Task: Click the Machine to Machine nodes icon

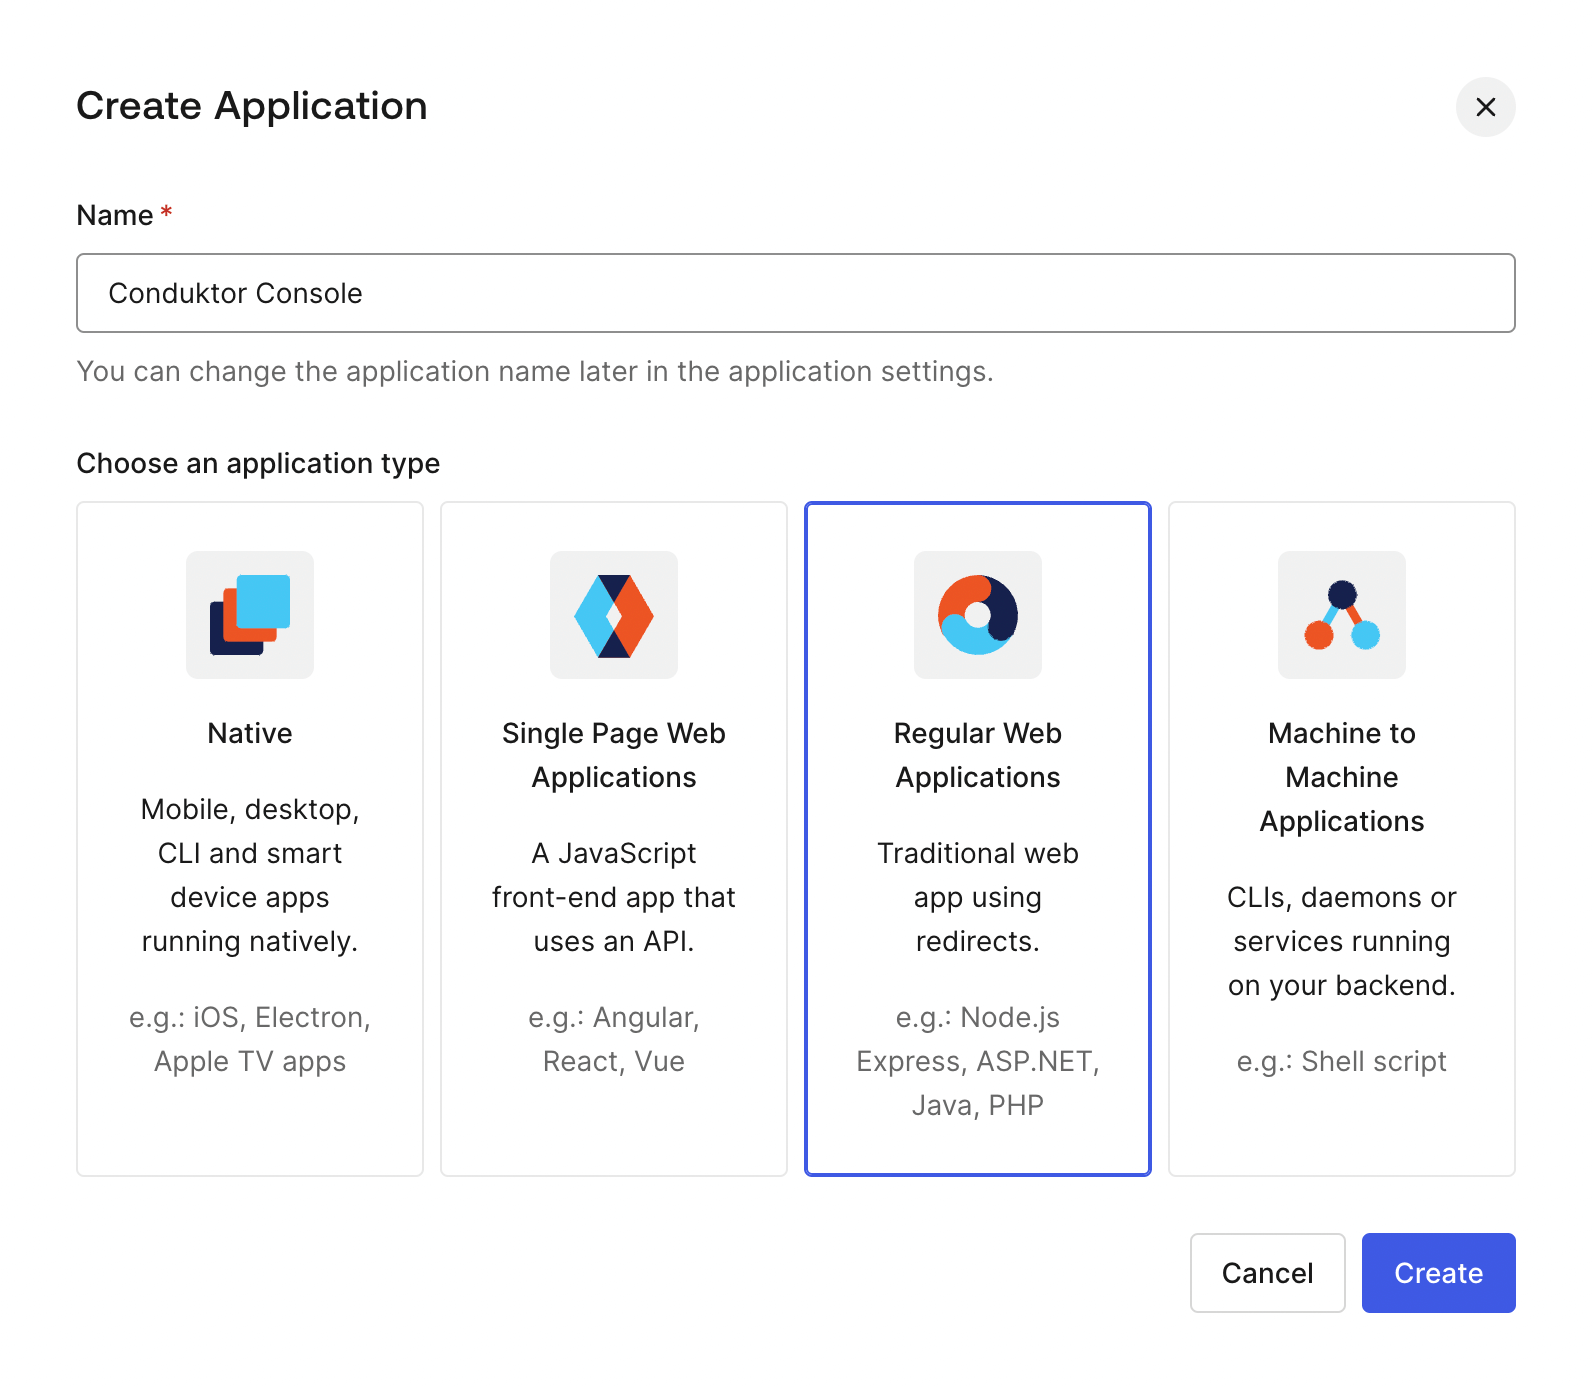Action: click(x=1342, y=615)
